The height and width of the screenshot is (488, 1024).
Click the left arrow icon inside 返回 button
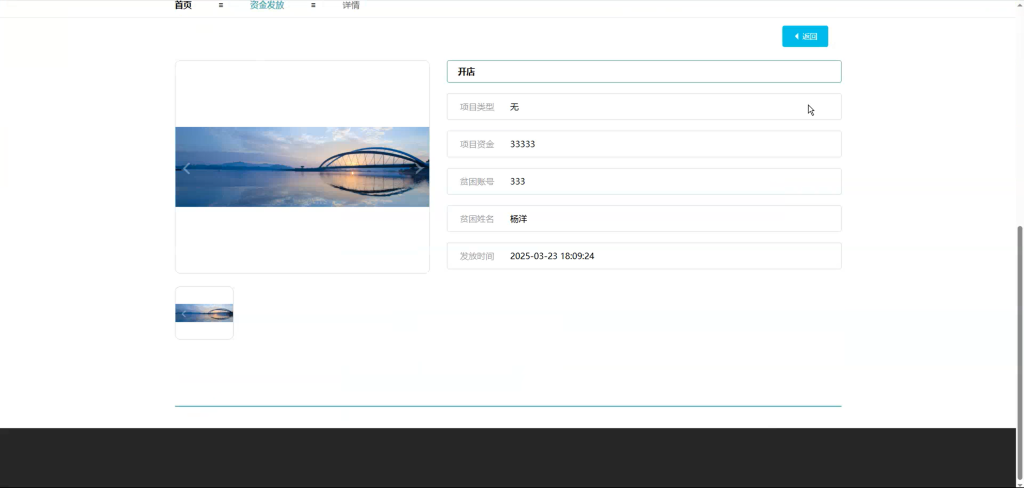(x=797, y=37)
